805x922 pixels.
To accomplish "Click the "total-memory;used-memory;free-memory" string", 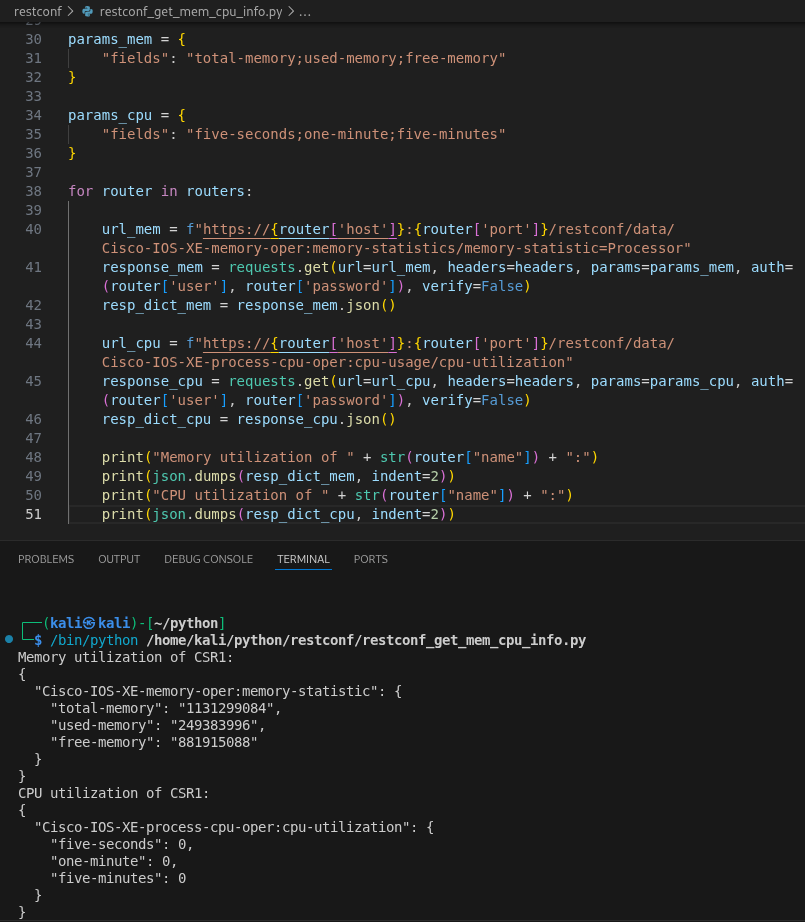I will 346,58.
